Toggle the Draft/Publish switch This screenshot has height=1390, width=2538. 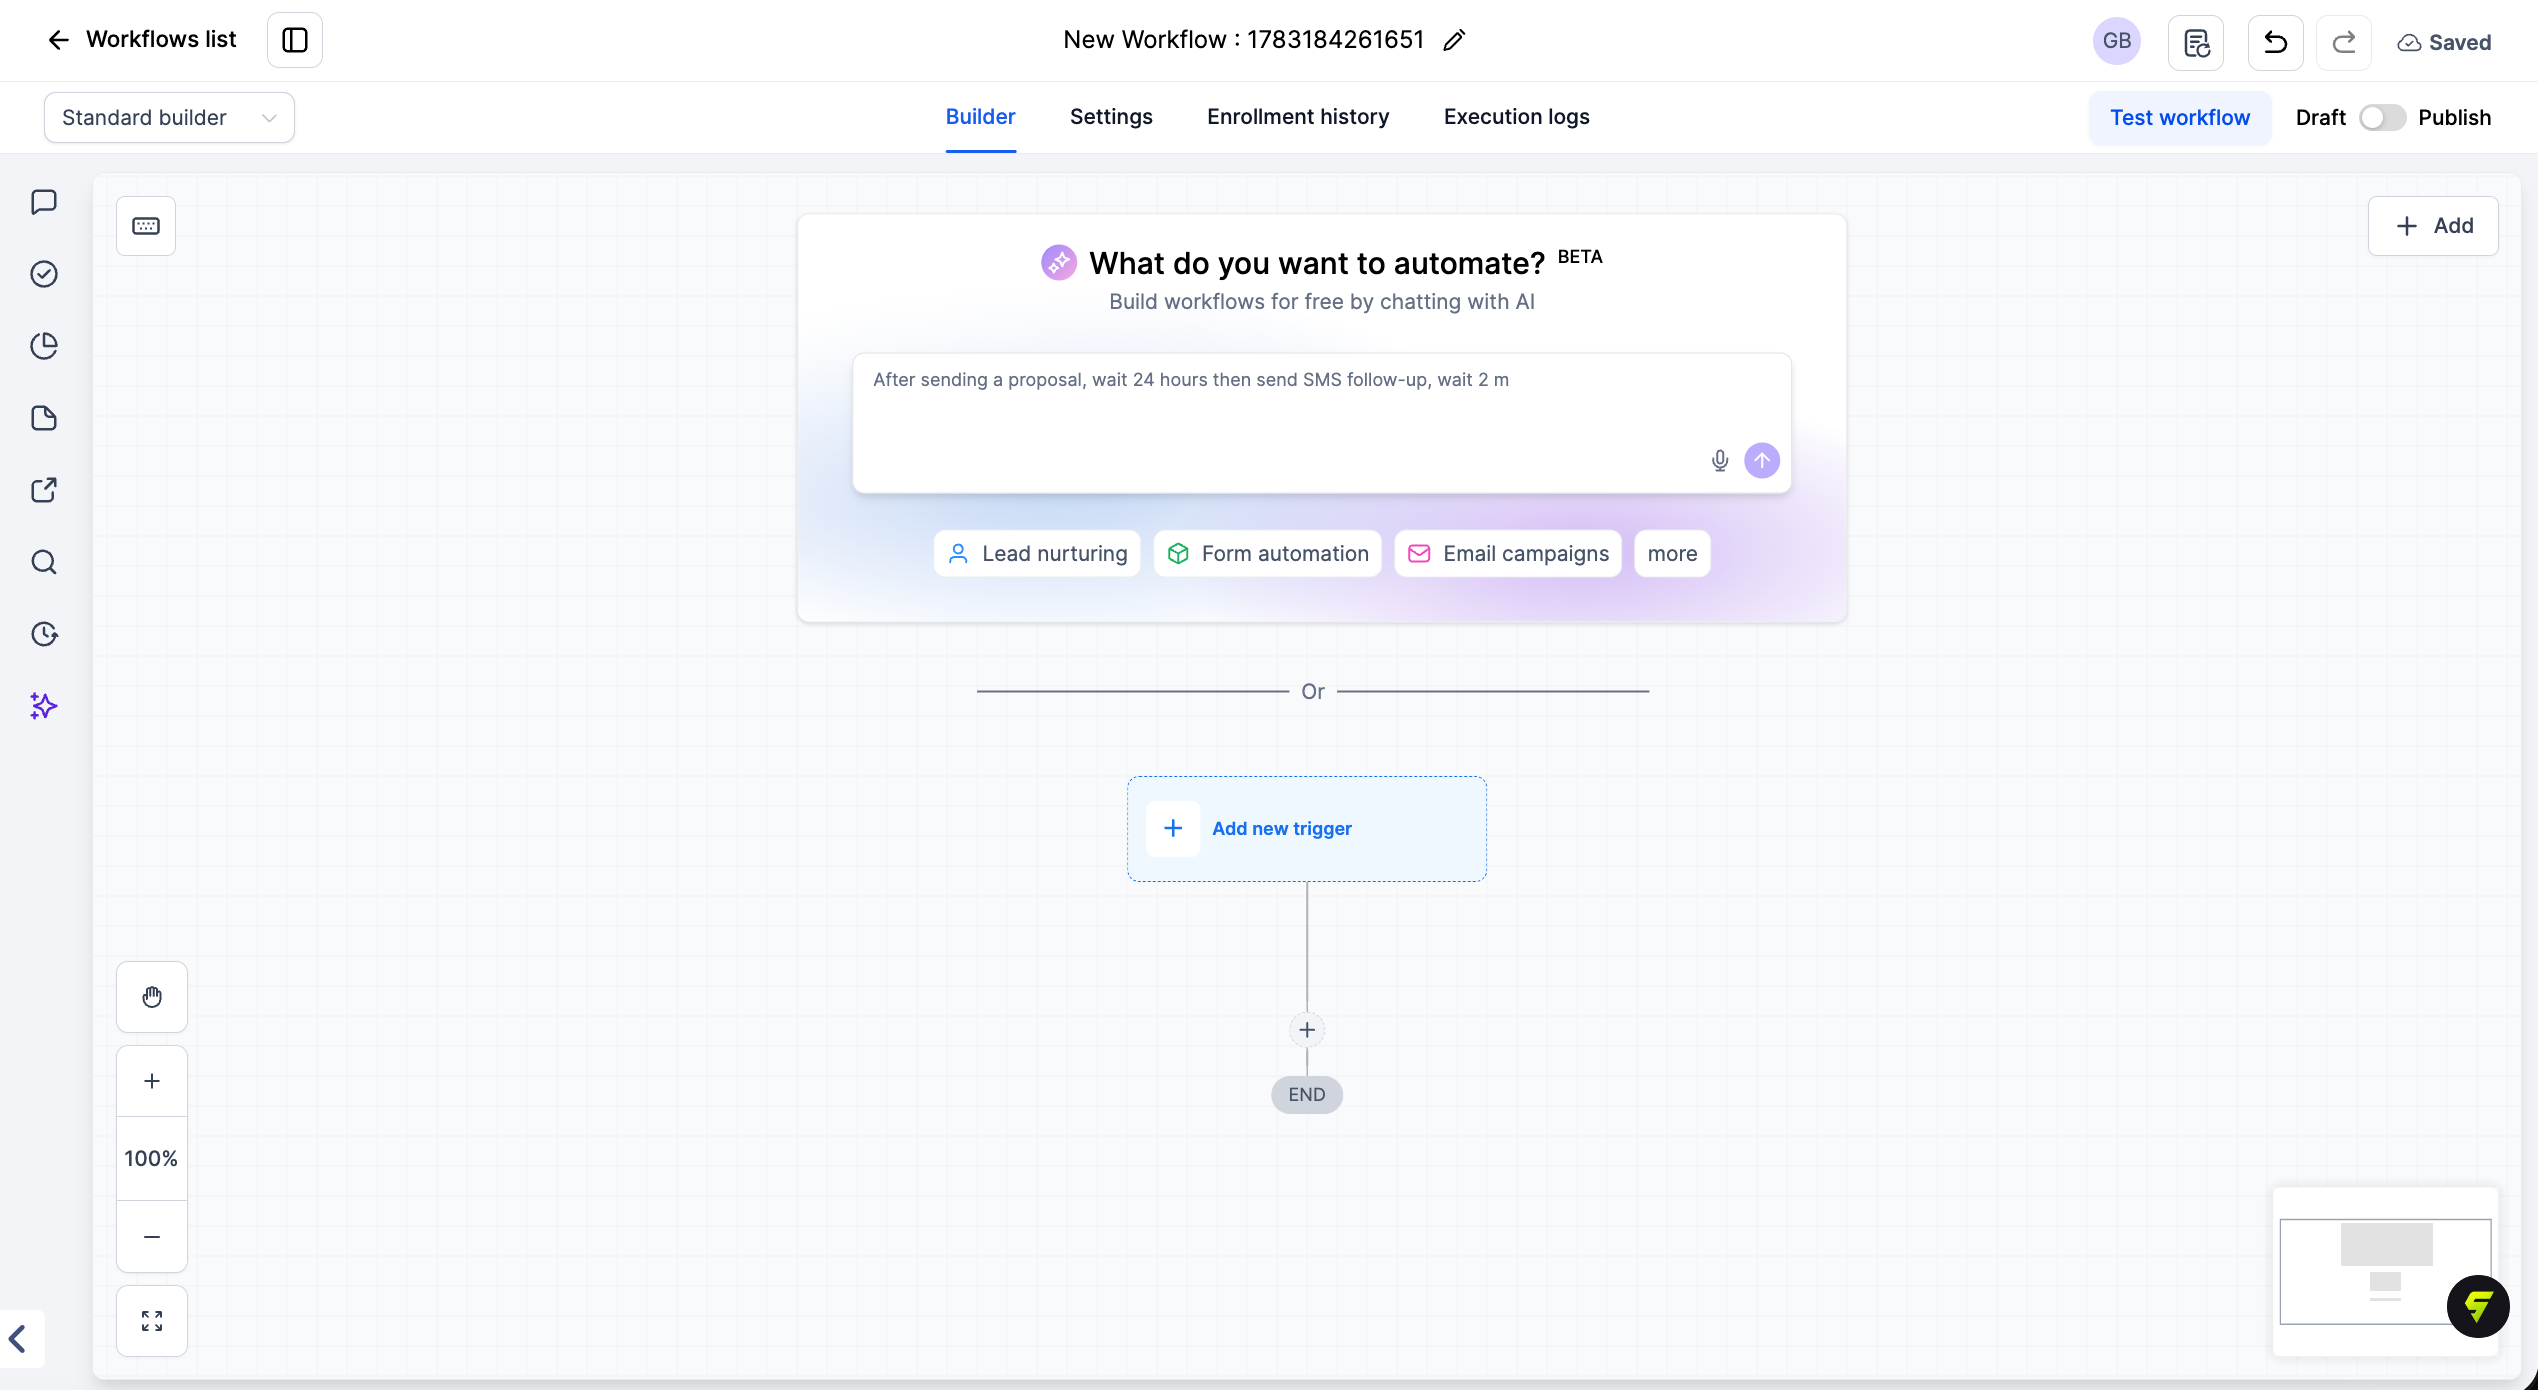point(2381,118)
